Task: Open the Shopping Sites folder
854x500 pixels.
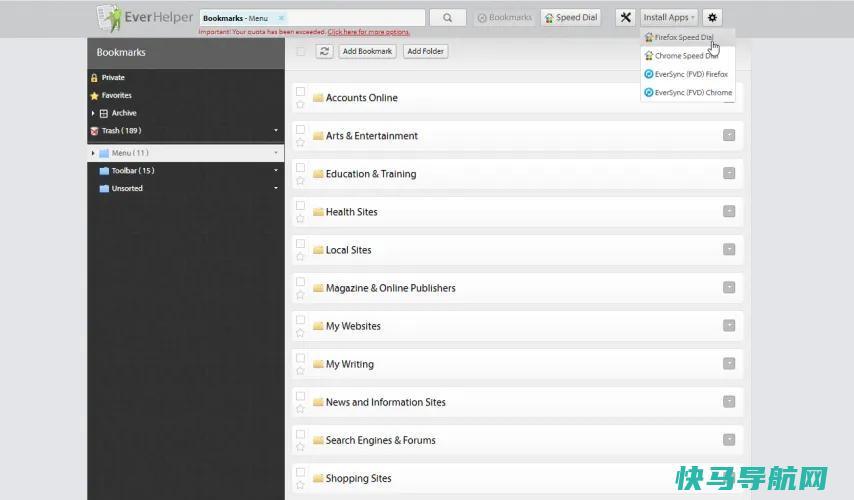Action: 358,478
